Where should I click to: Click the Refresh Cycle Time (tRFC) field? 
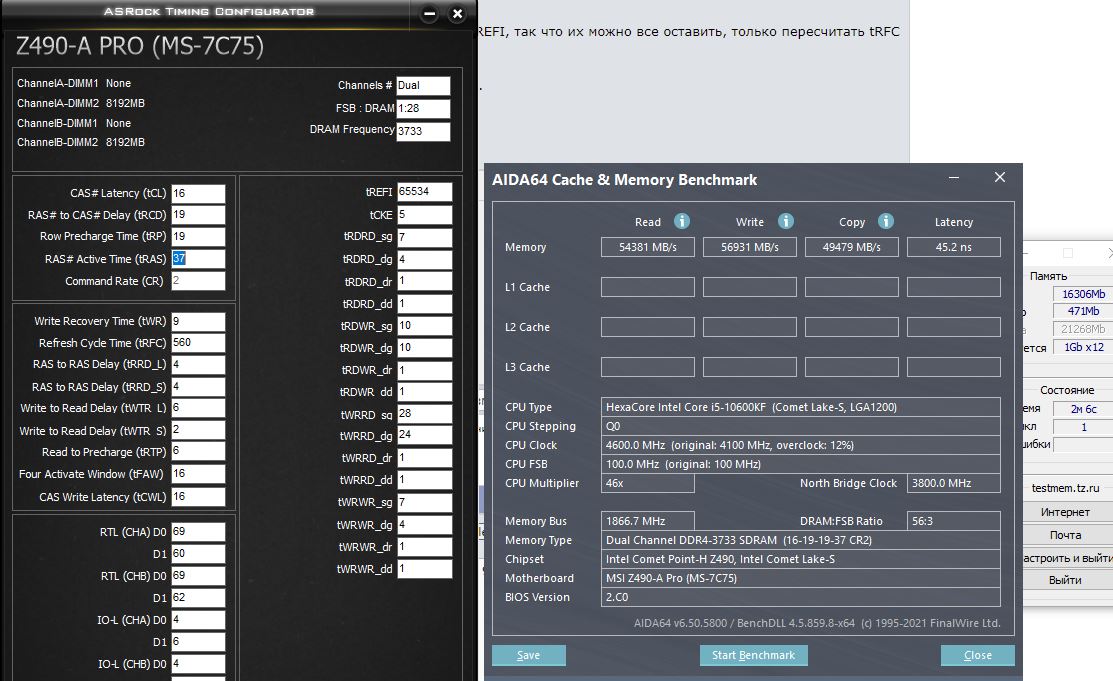tap(198, 343)
